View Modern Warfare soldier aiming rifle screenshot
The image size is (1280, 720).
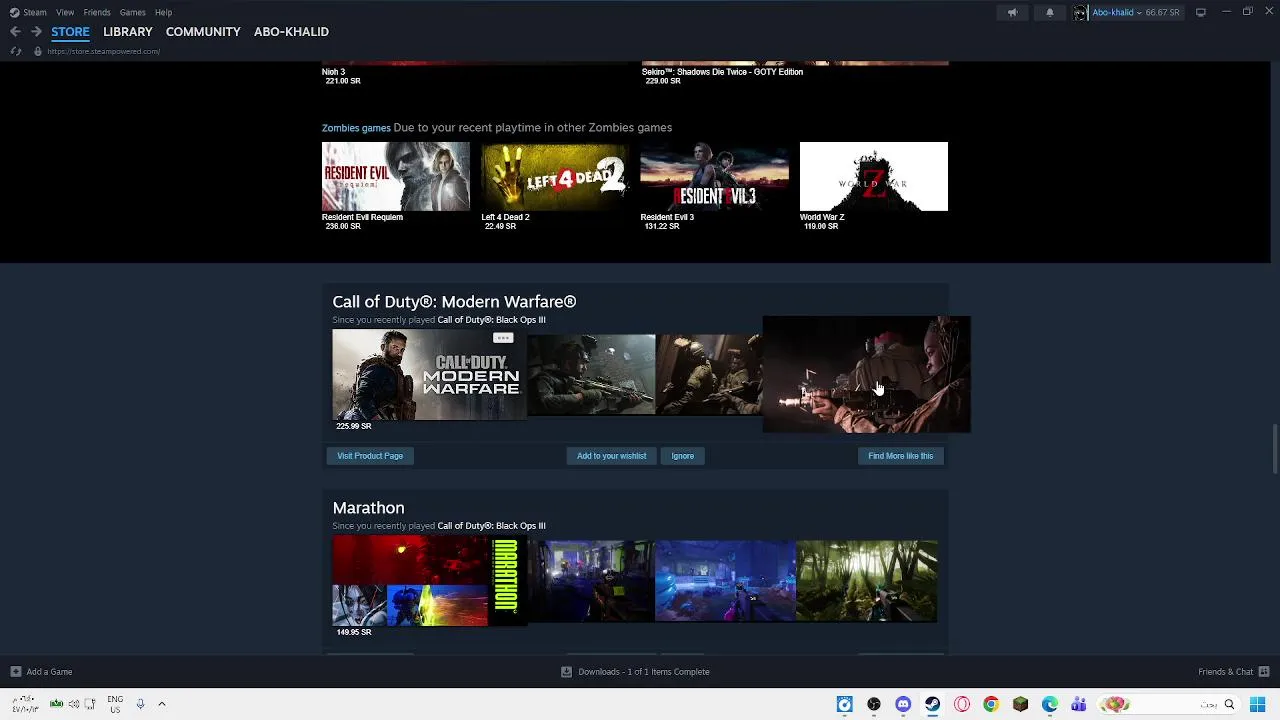coord(591,374)
